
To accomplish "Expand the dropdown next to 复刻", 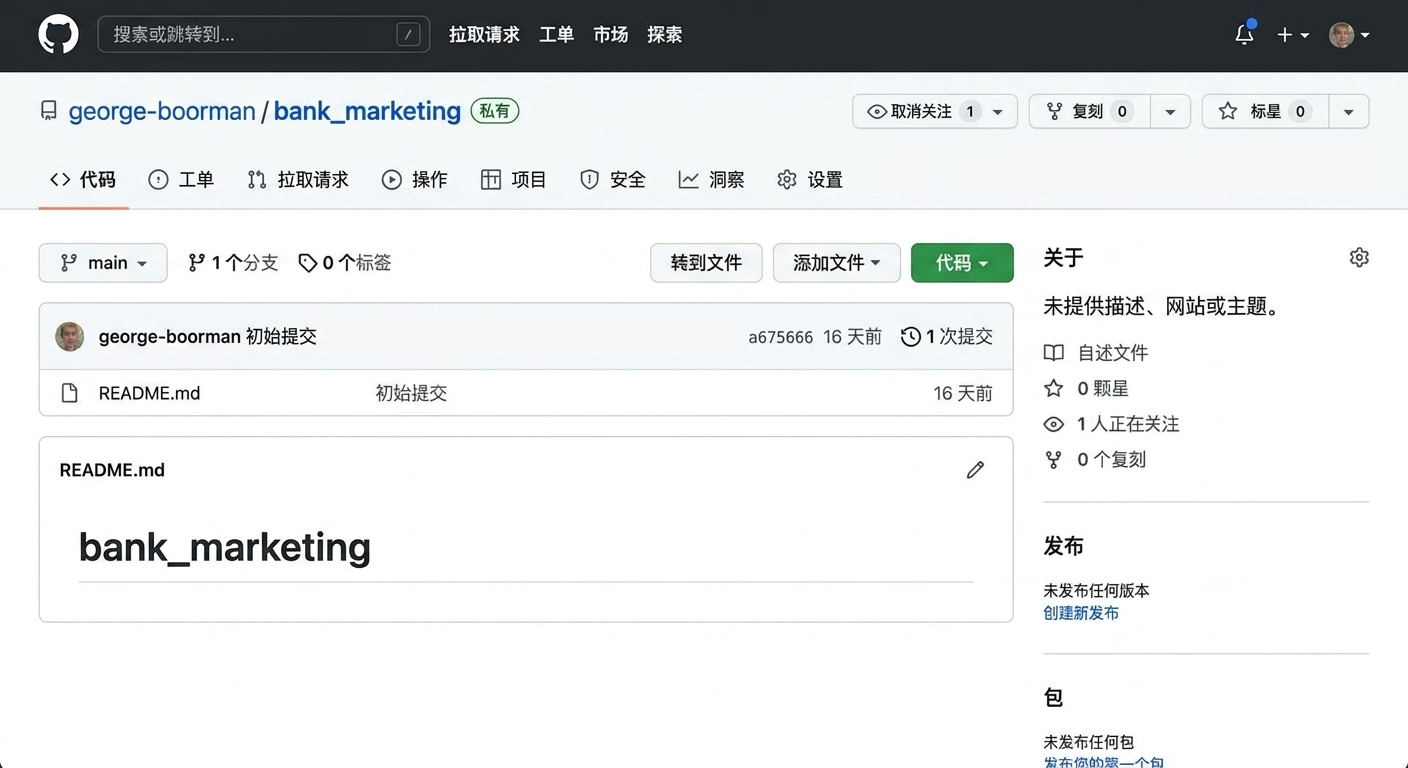I will coord(1170,111).
